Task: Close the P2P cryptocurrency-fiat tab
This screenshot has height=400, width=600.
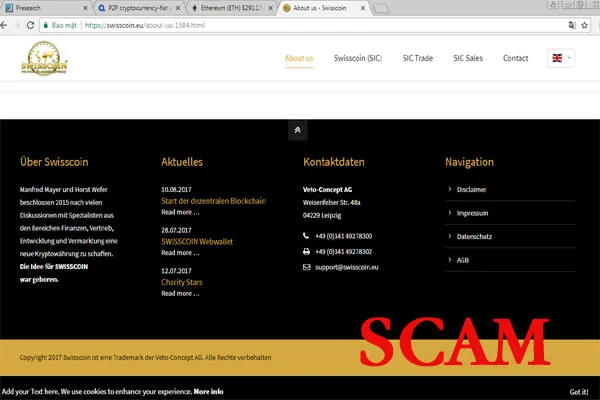Action: click(x=178, y=8)
